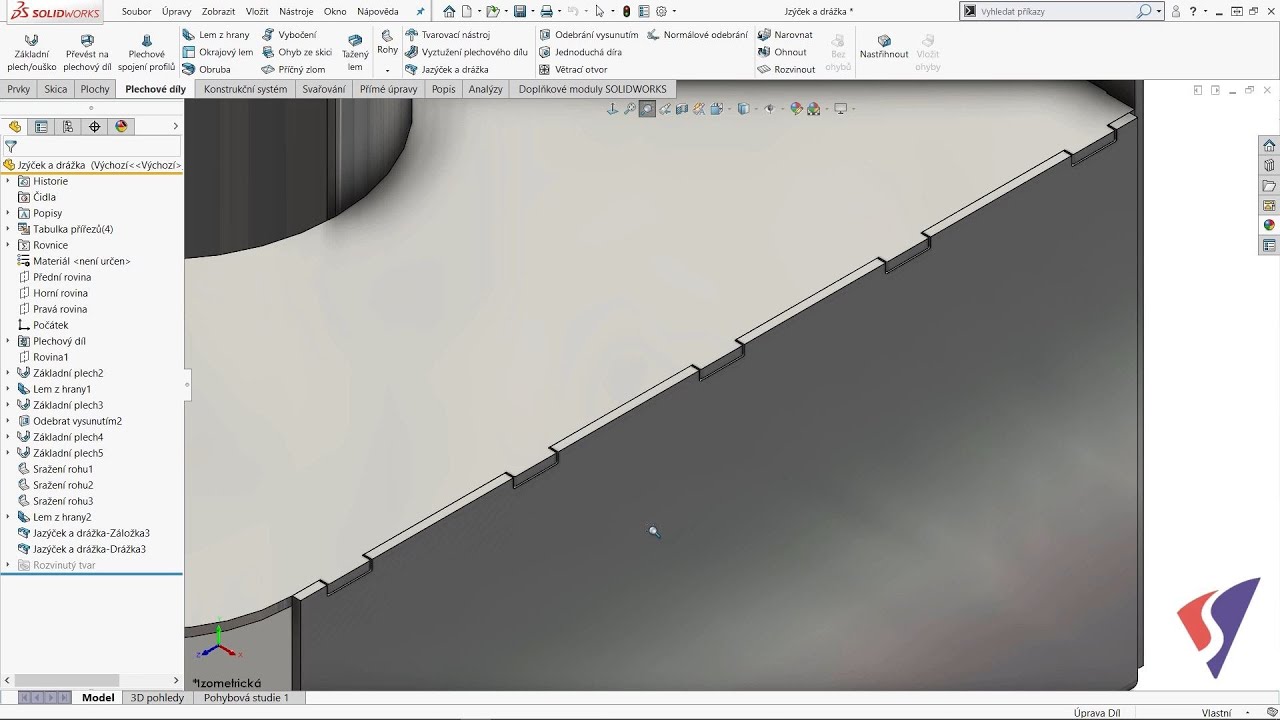Expand the Tabulka přířezů(4) node
Viewport: 1280px width, 720px height.
[8, 229]
